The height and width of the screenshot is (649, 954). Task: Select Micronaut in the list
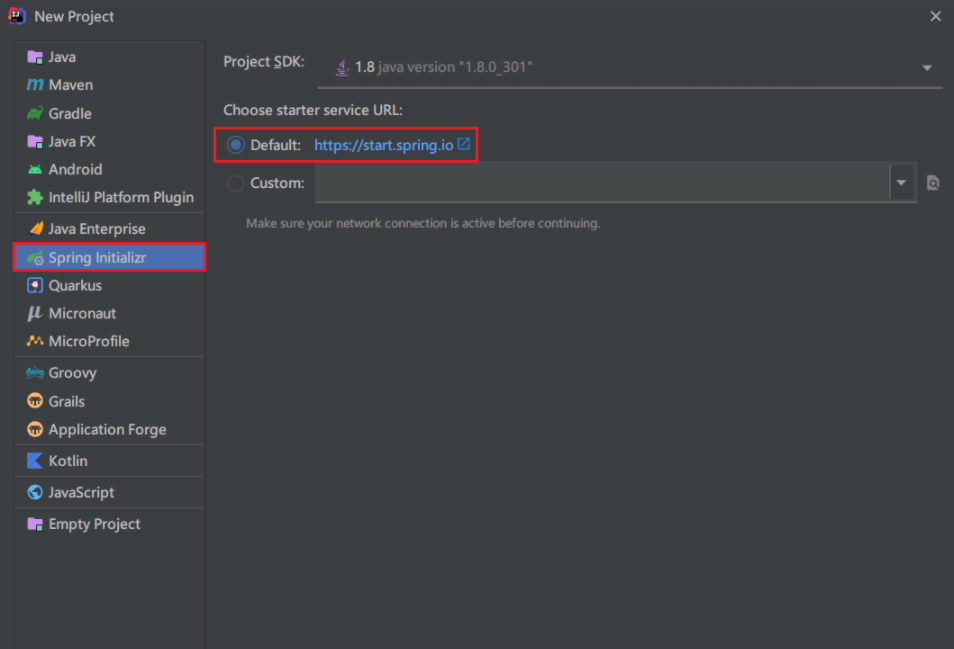[x=110, y=313]
